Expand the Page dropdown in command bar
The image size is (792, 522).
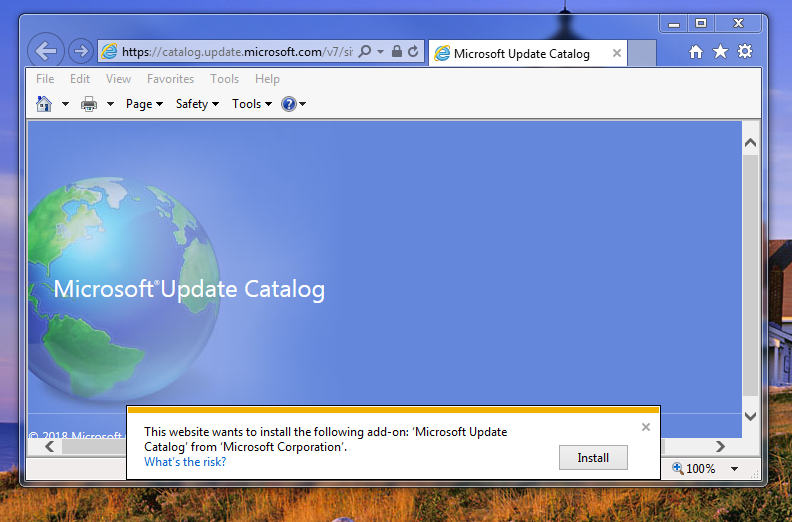pyautogui.click(x=144, y=104)
